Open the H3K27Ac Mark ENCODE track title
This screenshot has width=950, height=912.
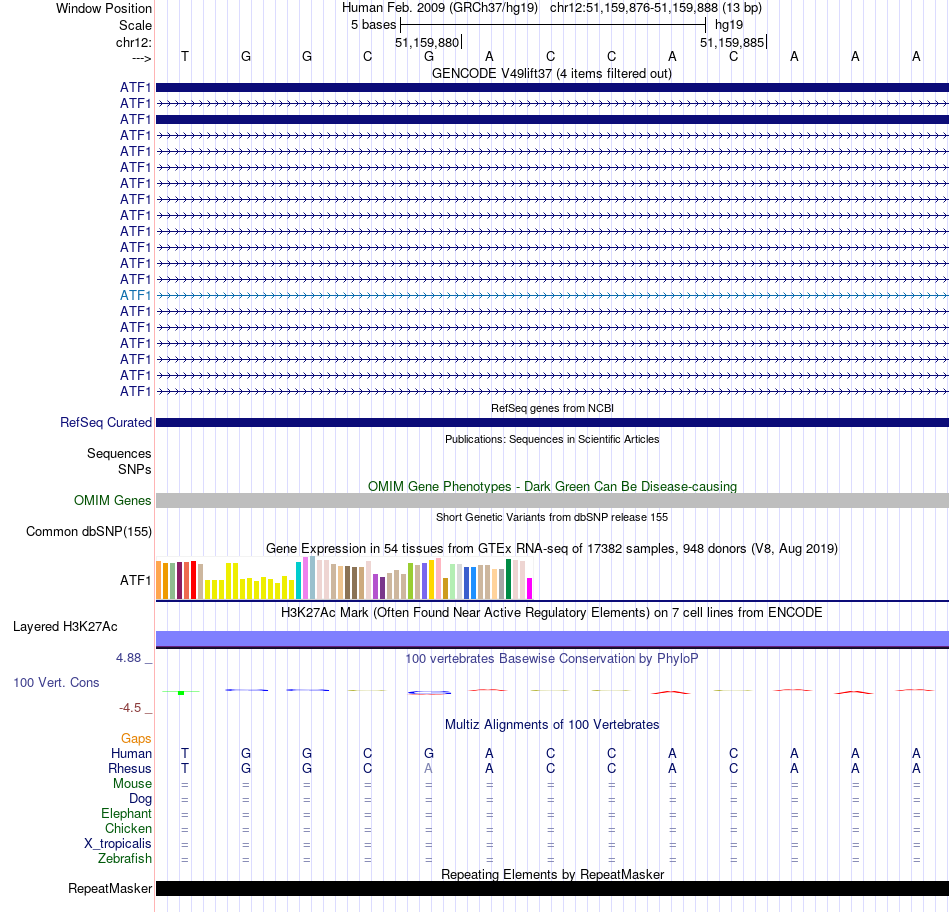552,612
